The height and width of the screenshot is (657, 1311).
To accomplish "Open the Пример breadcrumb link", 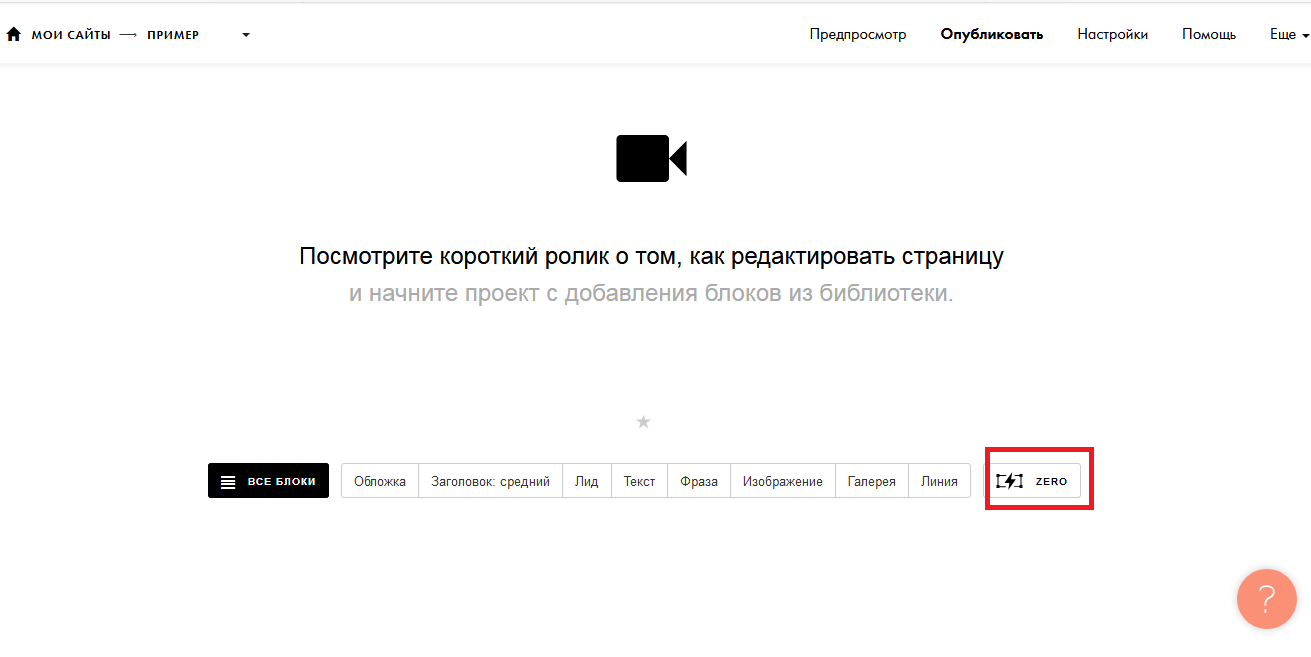I will click(173, 35).
